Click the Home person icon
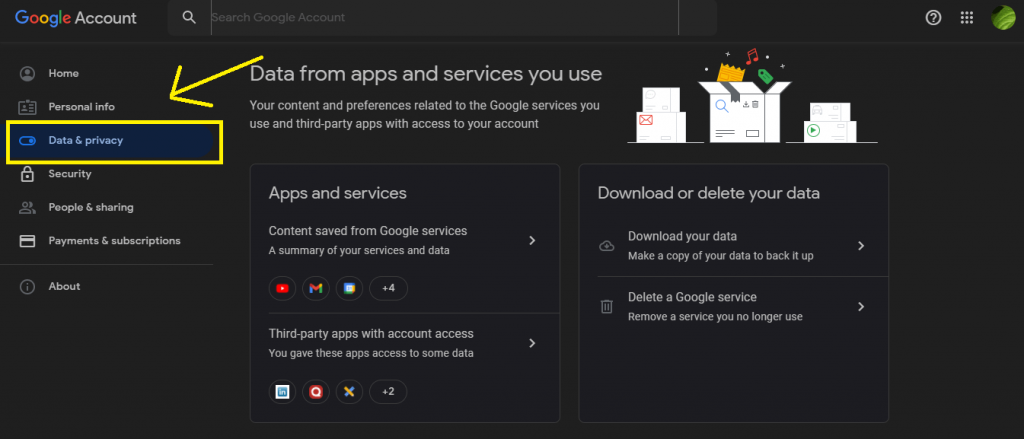This screenshot has width=1024, height=439. click(x=27, y=73)
